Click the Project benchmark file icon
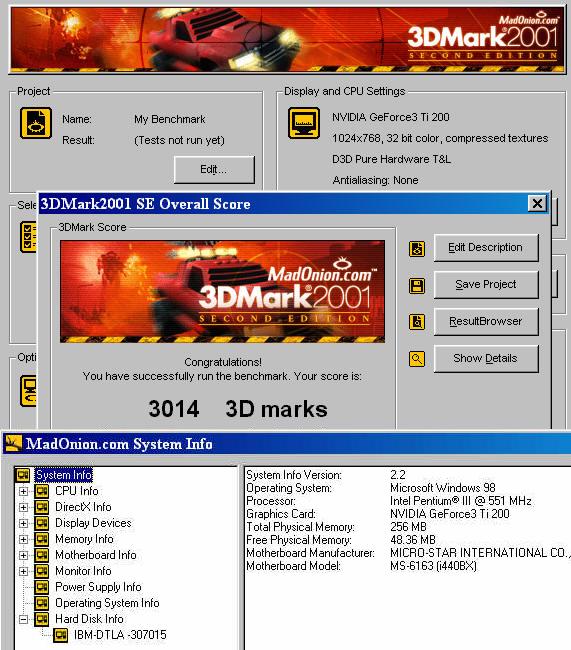Image resolution: width=571 pixels, height=650 pixels. click(x=36, y=123)
